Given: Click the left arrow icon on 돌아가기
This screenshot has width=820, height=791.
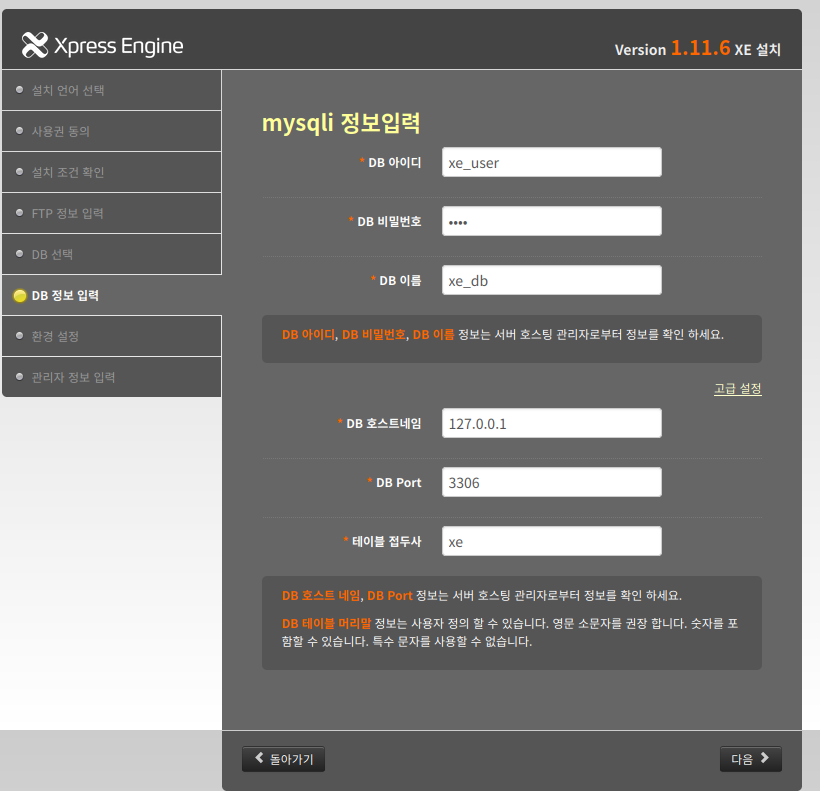Looking at the screenshot, I should pos(259,758).
